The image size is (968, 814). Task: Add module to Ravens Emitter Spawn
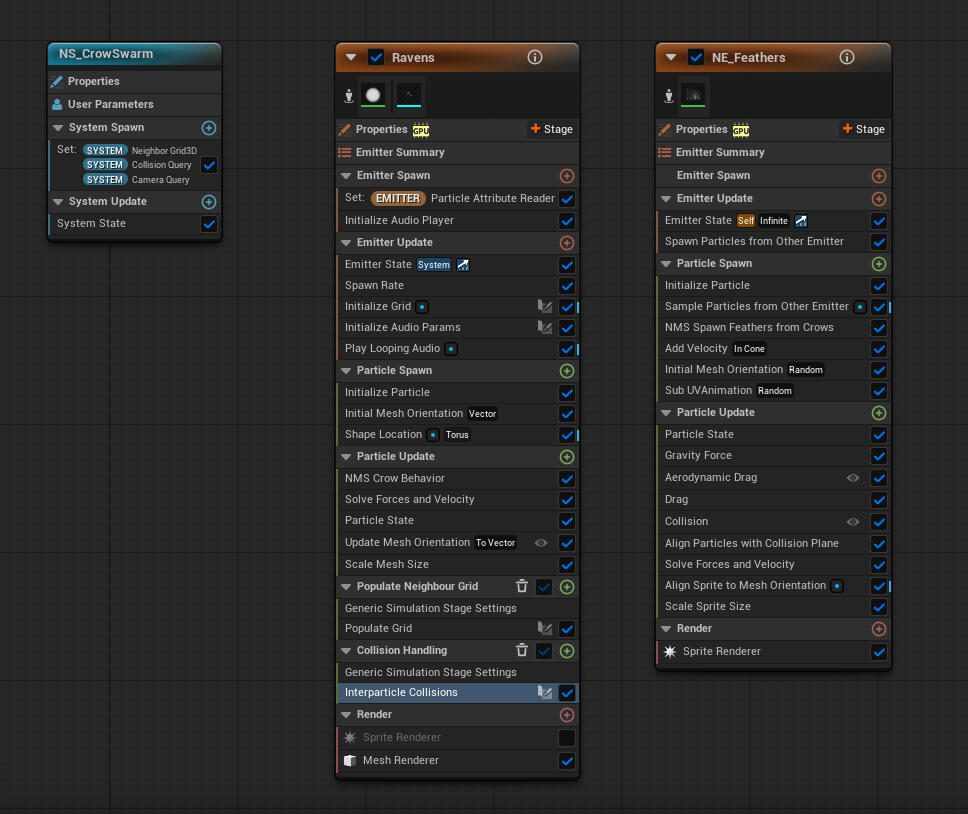click(567, 176)
